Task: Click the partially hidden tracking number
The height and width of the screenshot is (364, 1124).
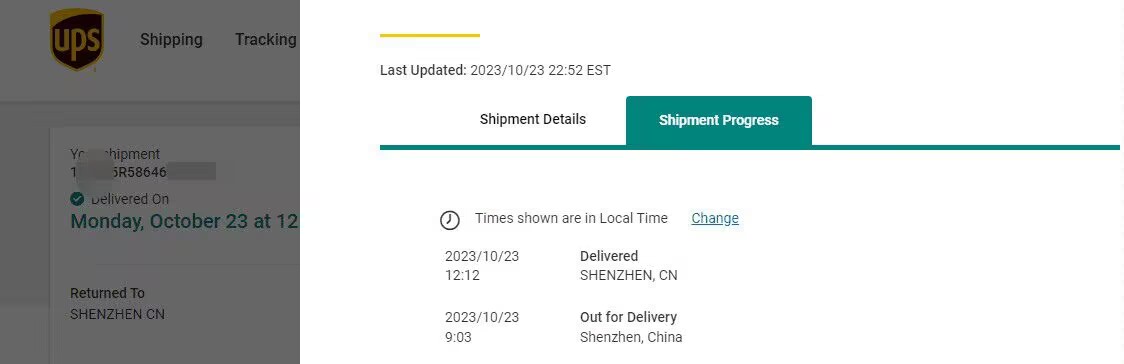Action: tap(143, 172)
